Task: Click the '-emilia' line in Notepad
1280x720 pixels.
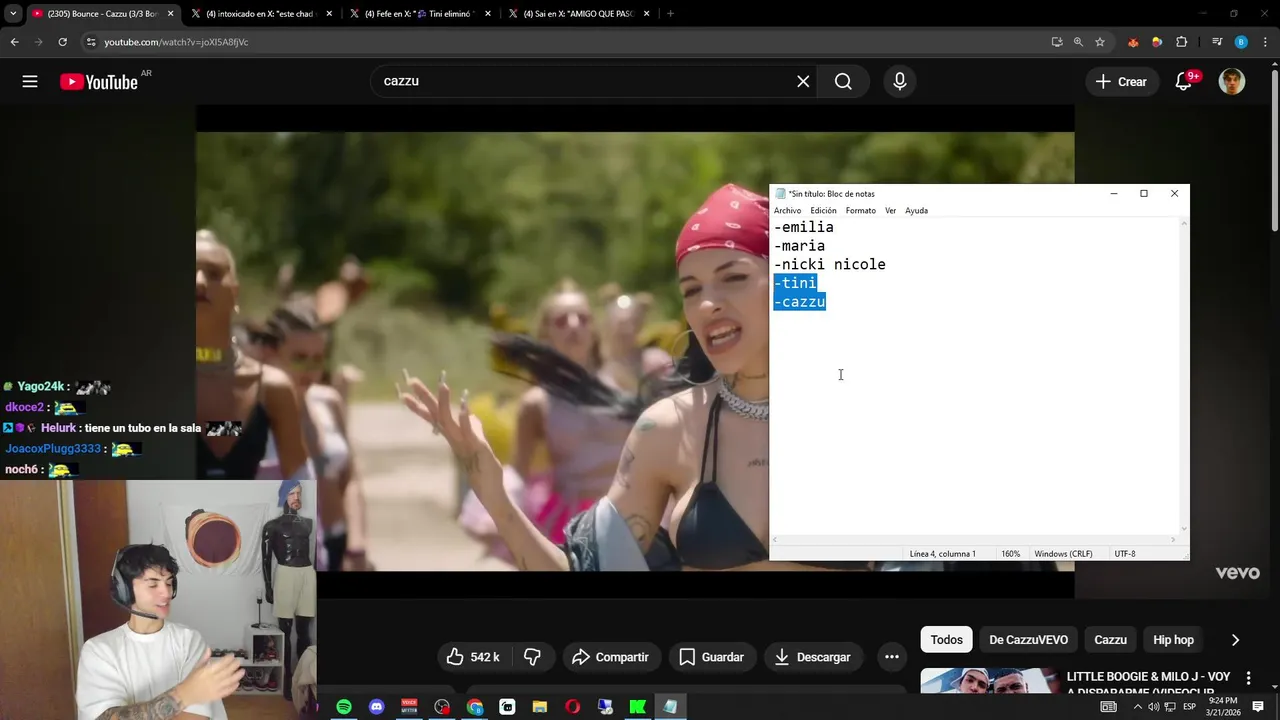Action: 804,227
